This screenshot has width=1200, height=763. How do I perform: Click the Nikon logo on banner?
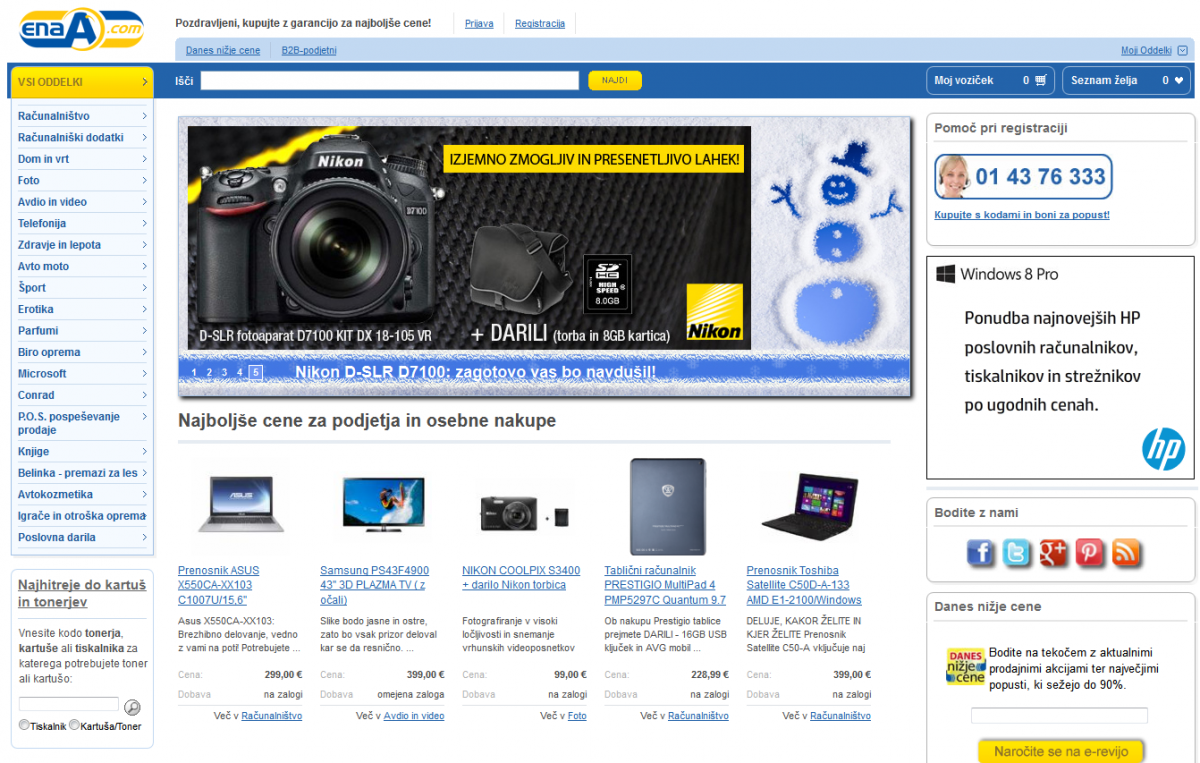(x=714, y=313)
